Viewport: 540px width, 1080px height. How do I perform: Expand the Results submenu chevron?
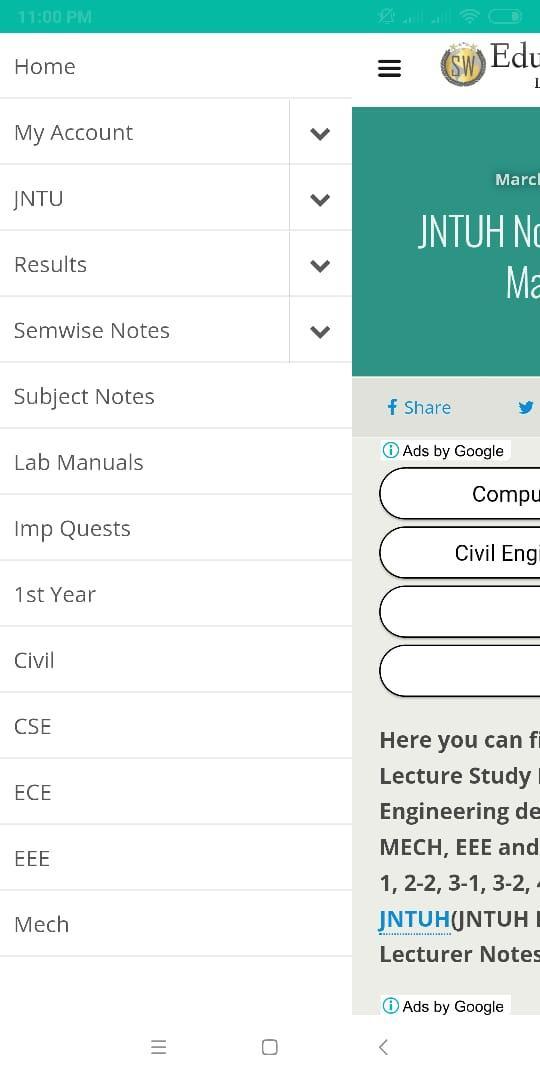[x=320, y=266]
